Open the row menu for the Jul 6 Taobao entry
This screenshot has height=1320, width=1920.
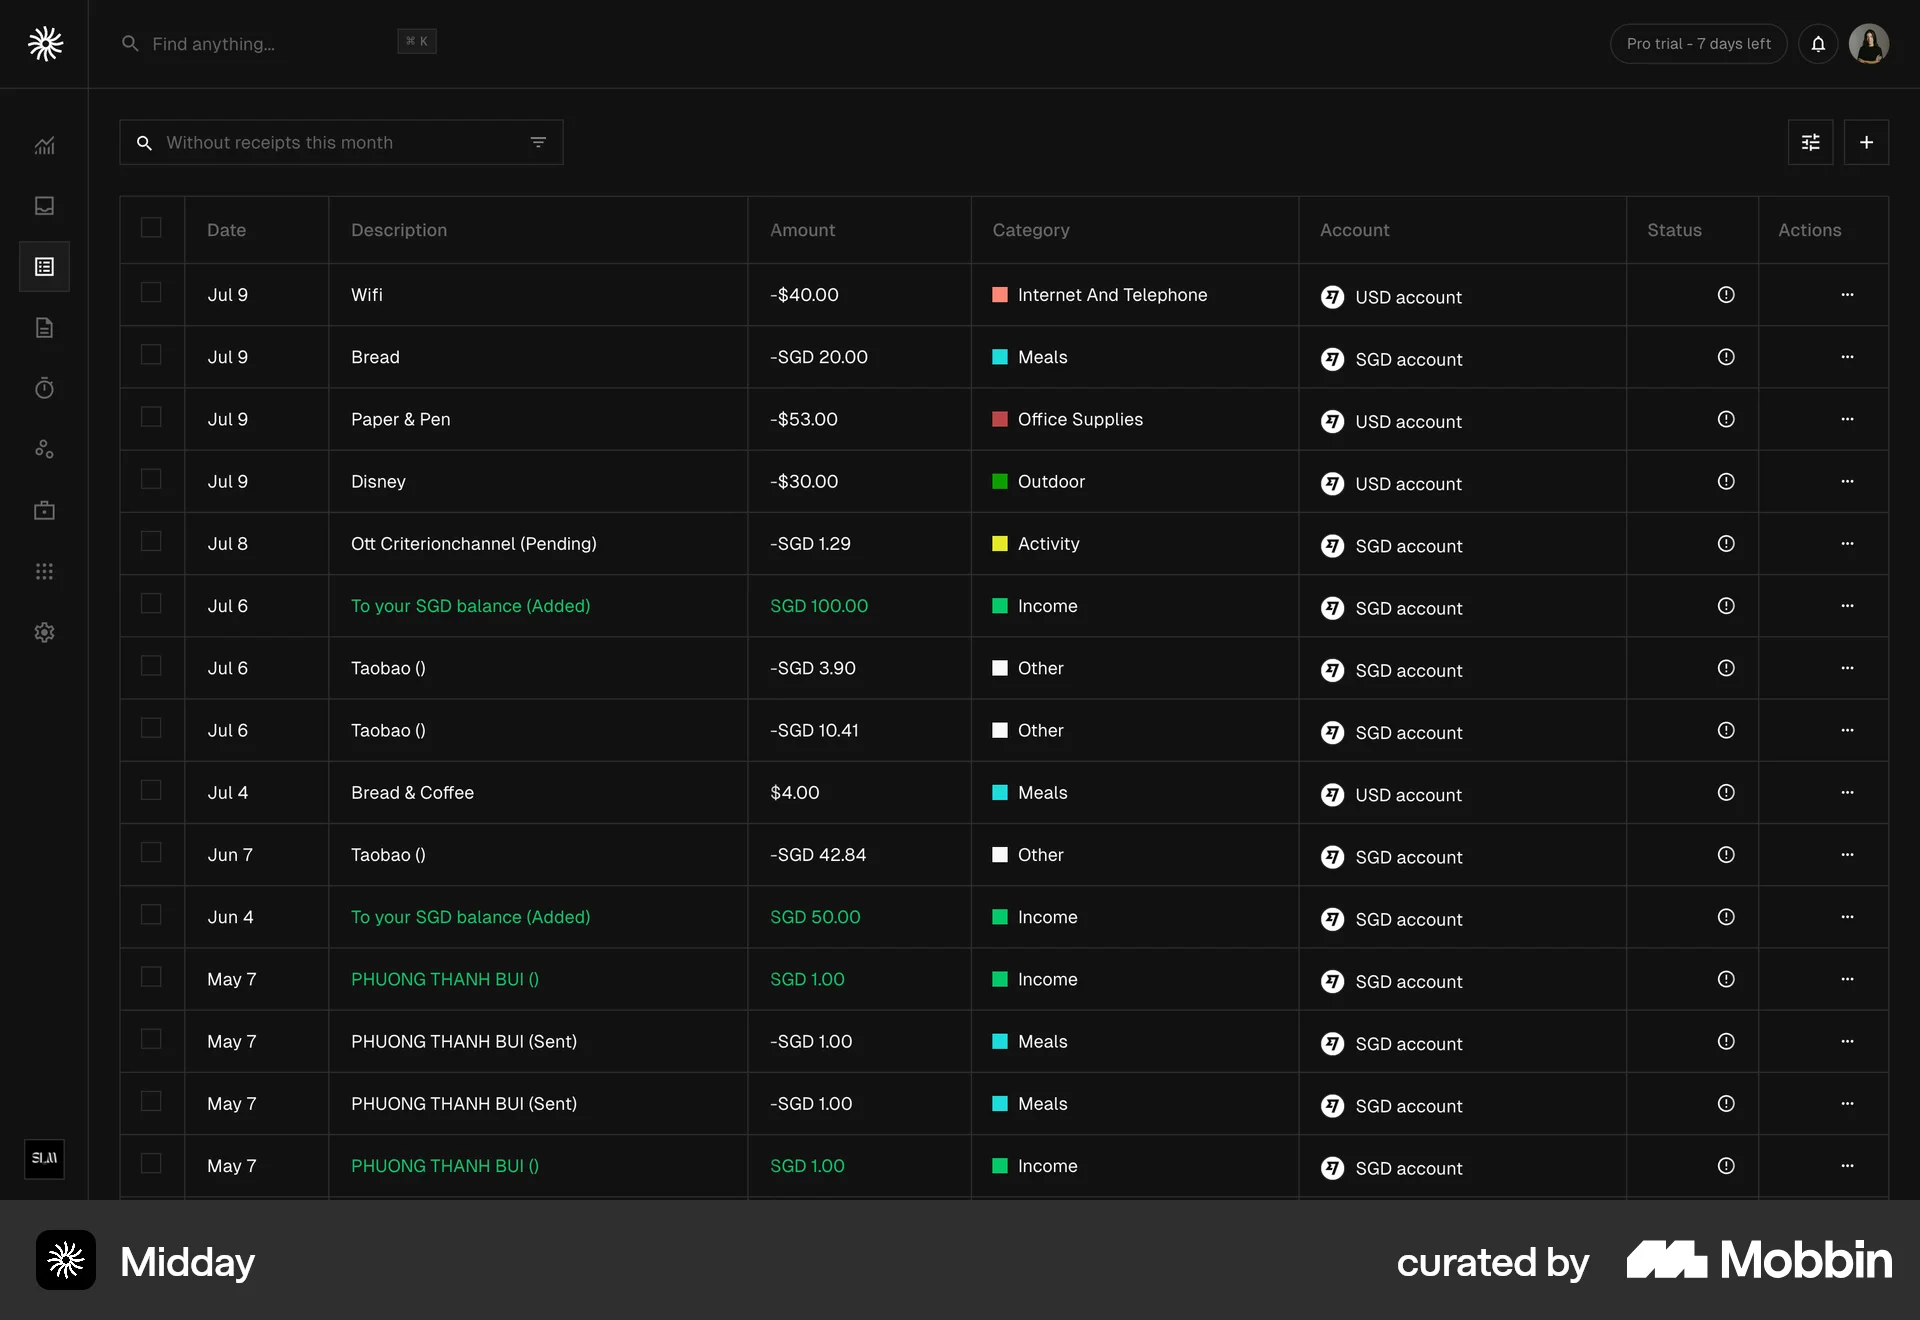point(1847,668)
